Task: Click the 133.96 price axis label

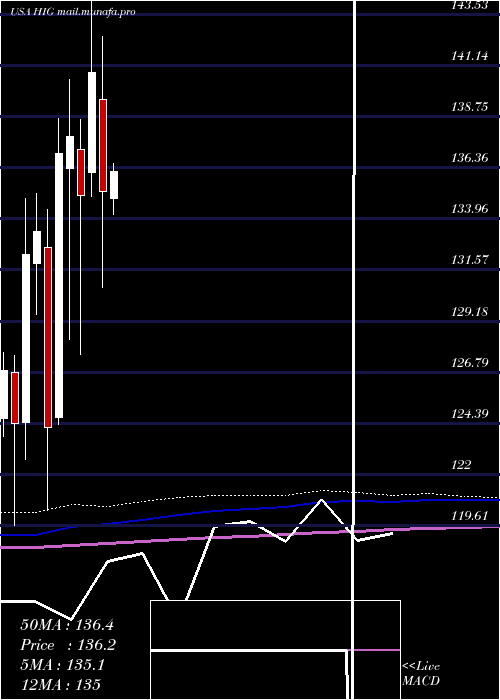Action: click(470, 208)
